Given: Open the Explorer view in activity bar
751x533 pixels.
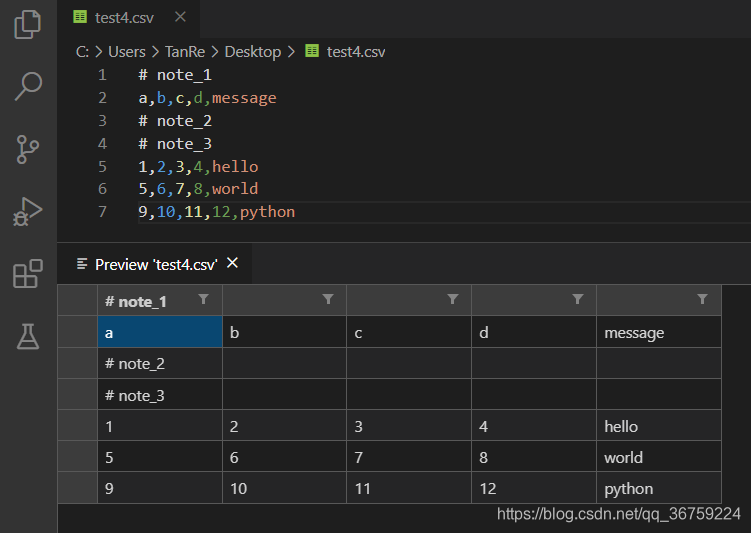Looking at the screenshot, I should tap(28, 24).
